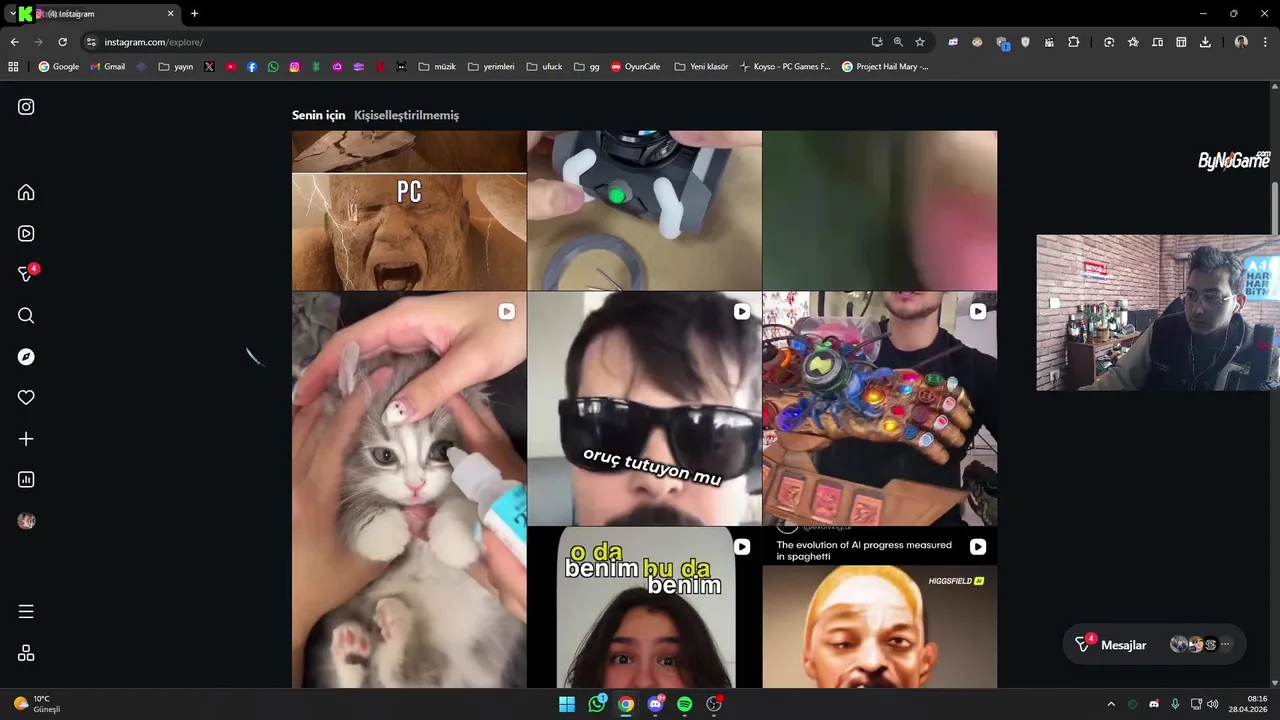
Task: Open the Facebook bookmark icon
Action: click(x=252, y=67)
